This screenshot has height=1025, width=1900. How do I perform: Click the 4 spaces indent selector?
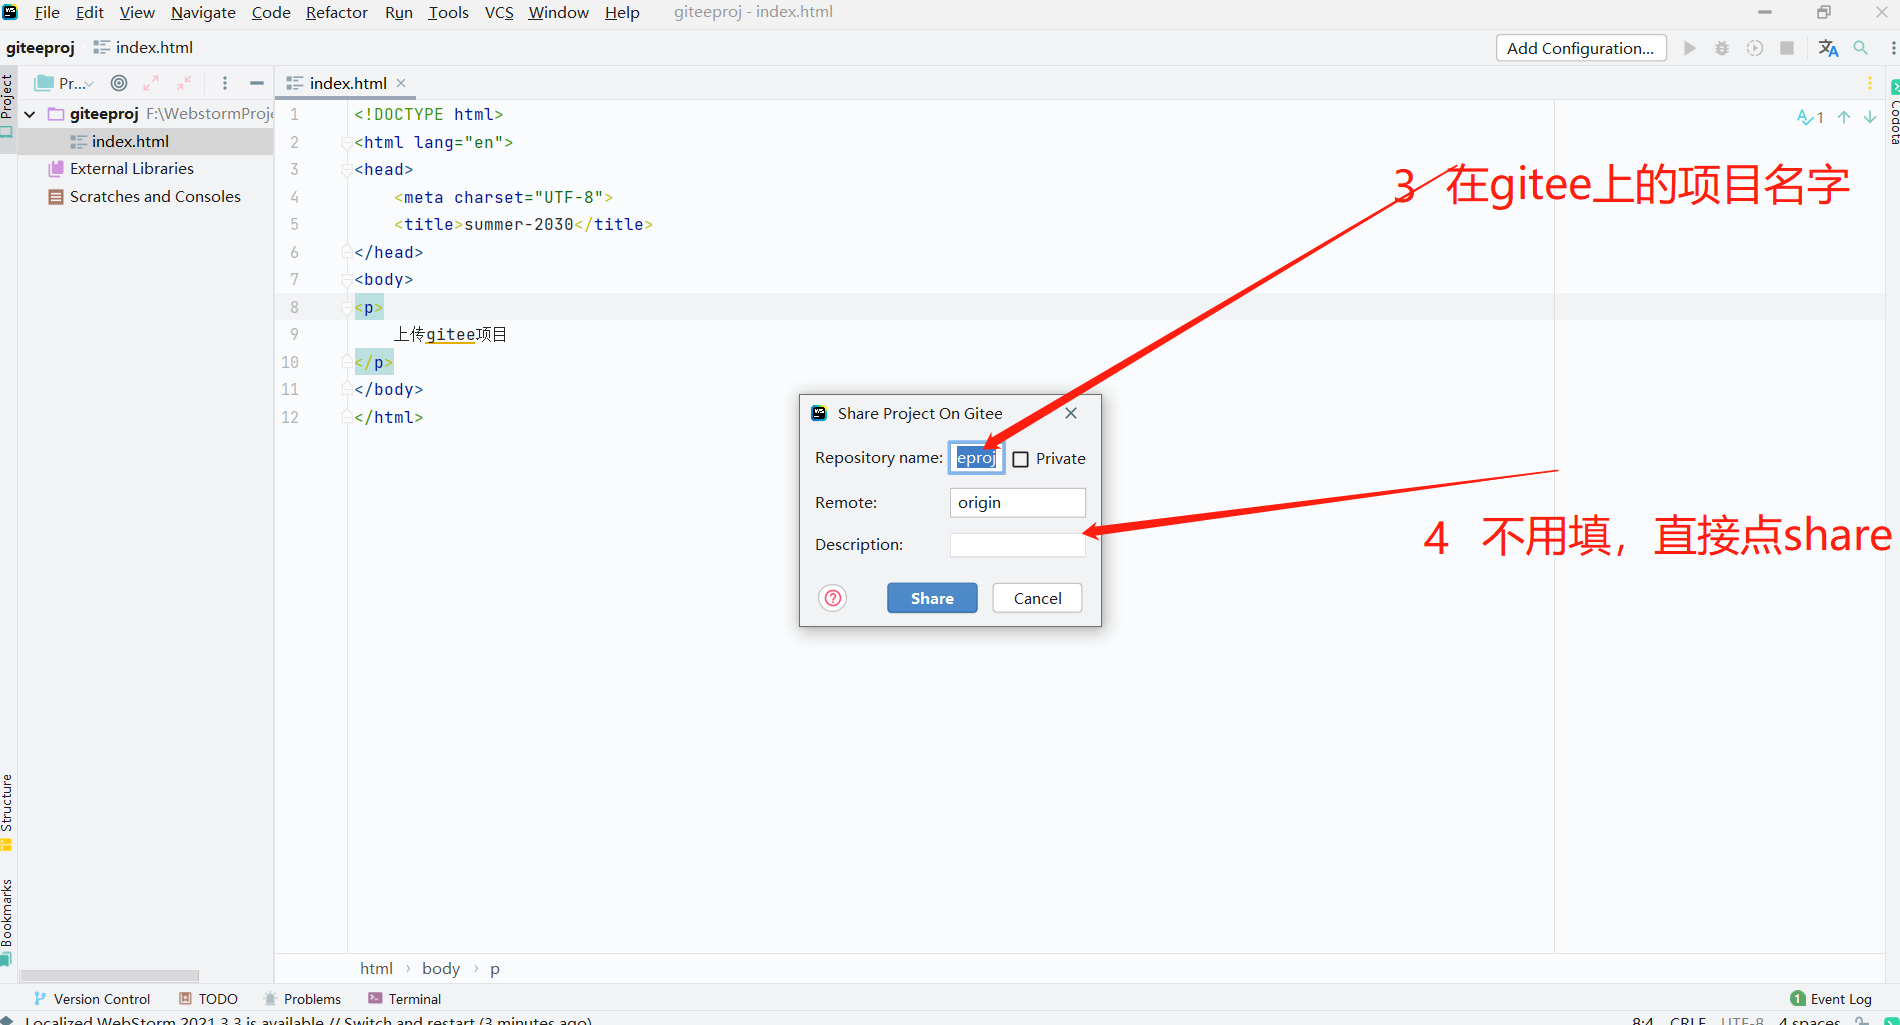1810,1020
